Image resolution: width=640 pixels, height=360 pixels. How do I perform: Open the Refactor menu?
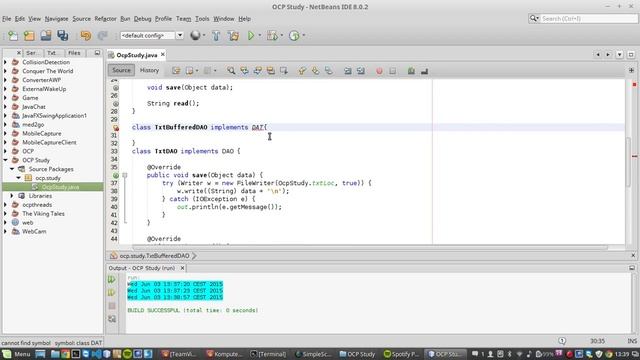coord(105,19)
